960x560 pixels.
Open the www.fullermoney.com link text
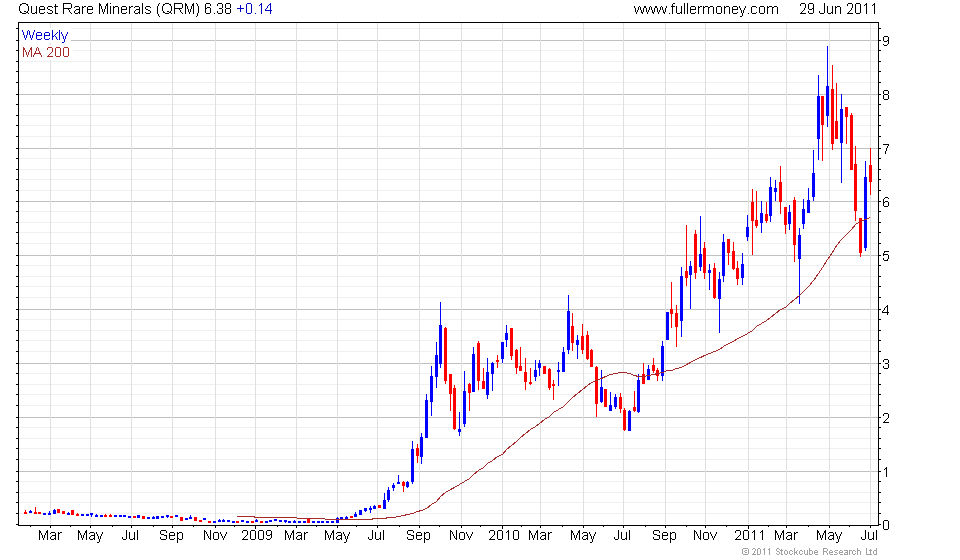[706, 9]
